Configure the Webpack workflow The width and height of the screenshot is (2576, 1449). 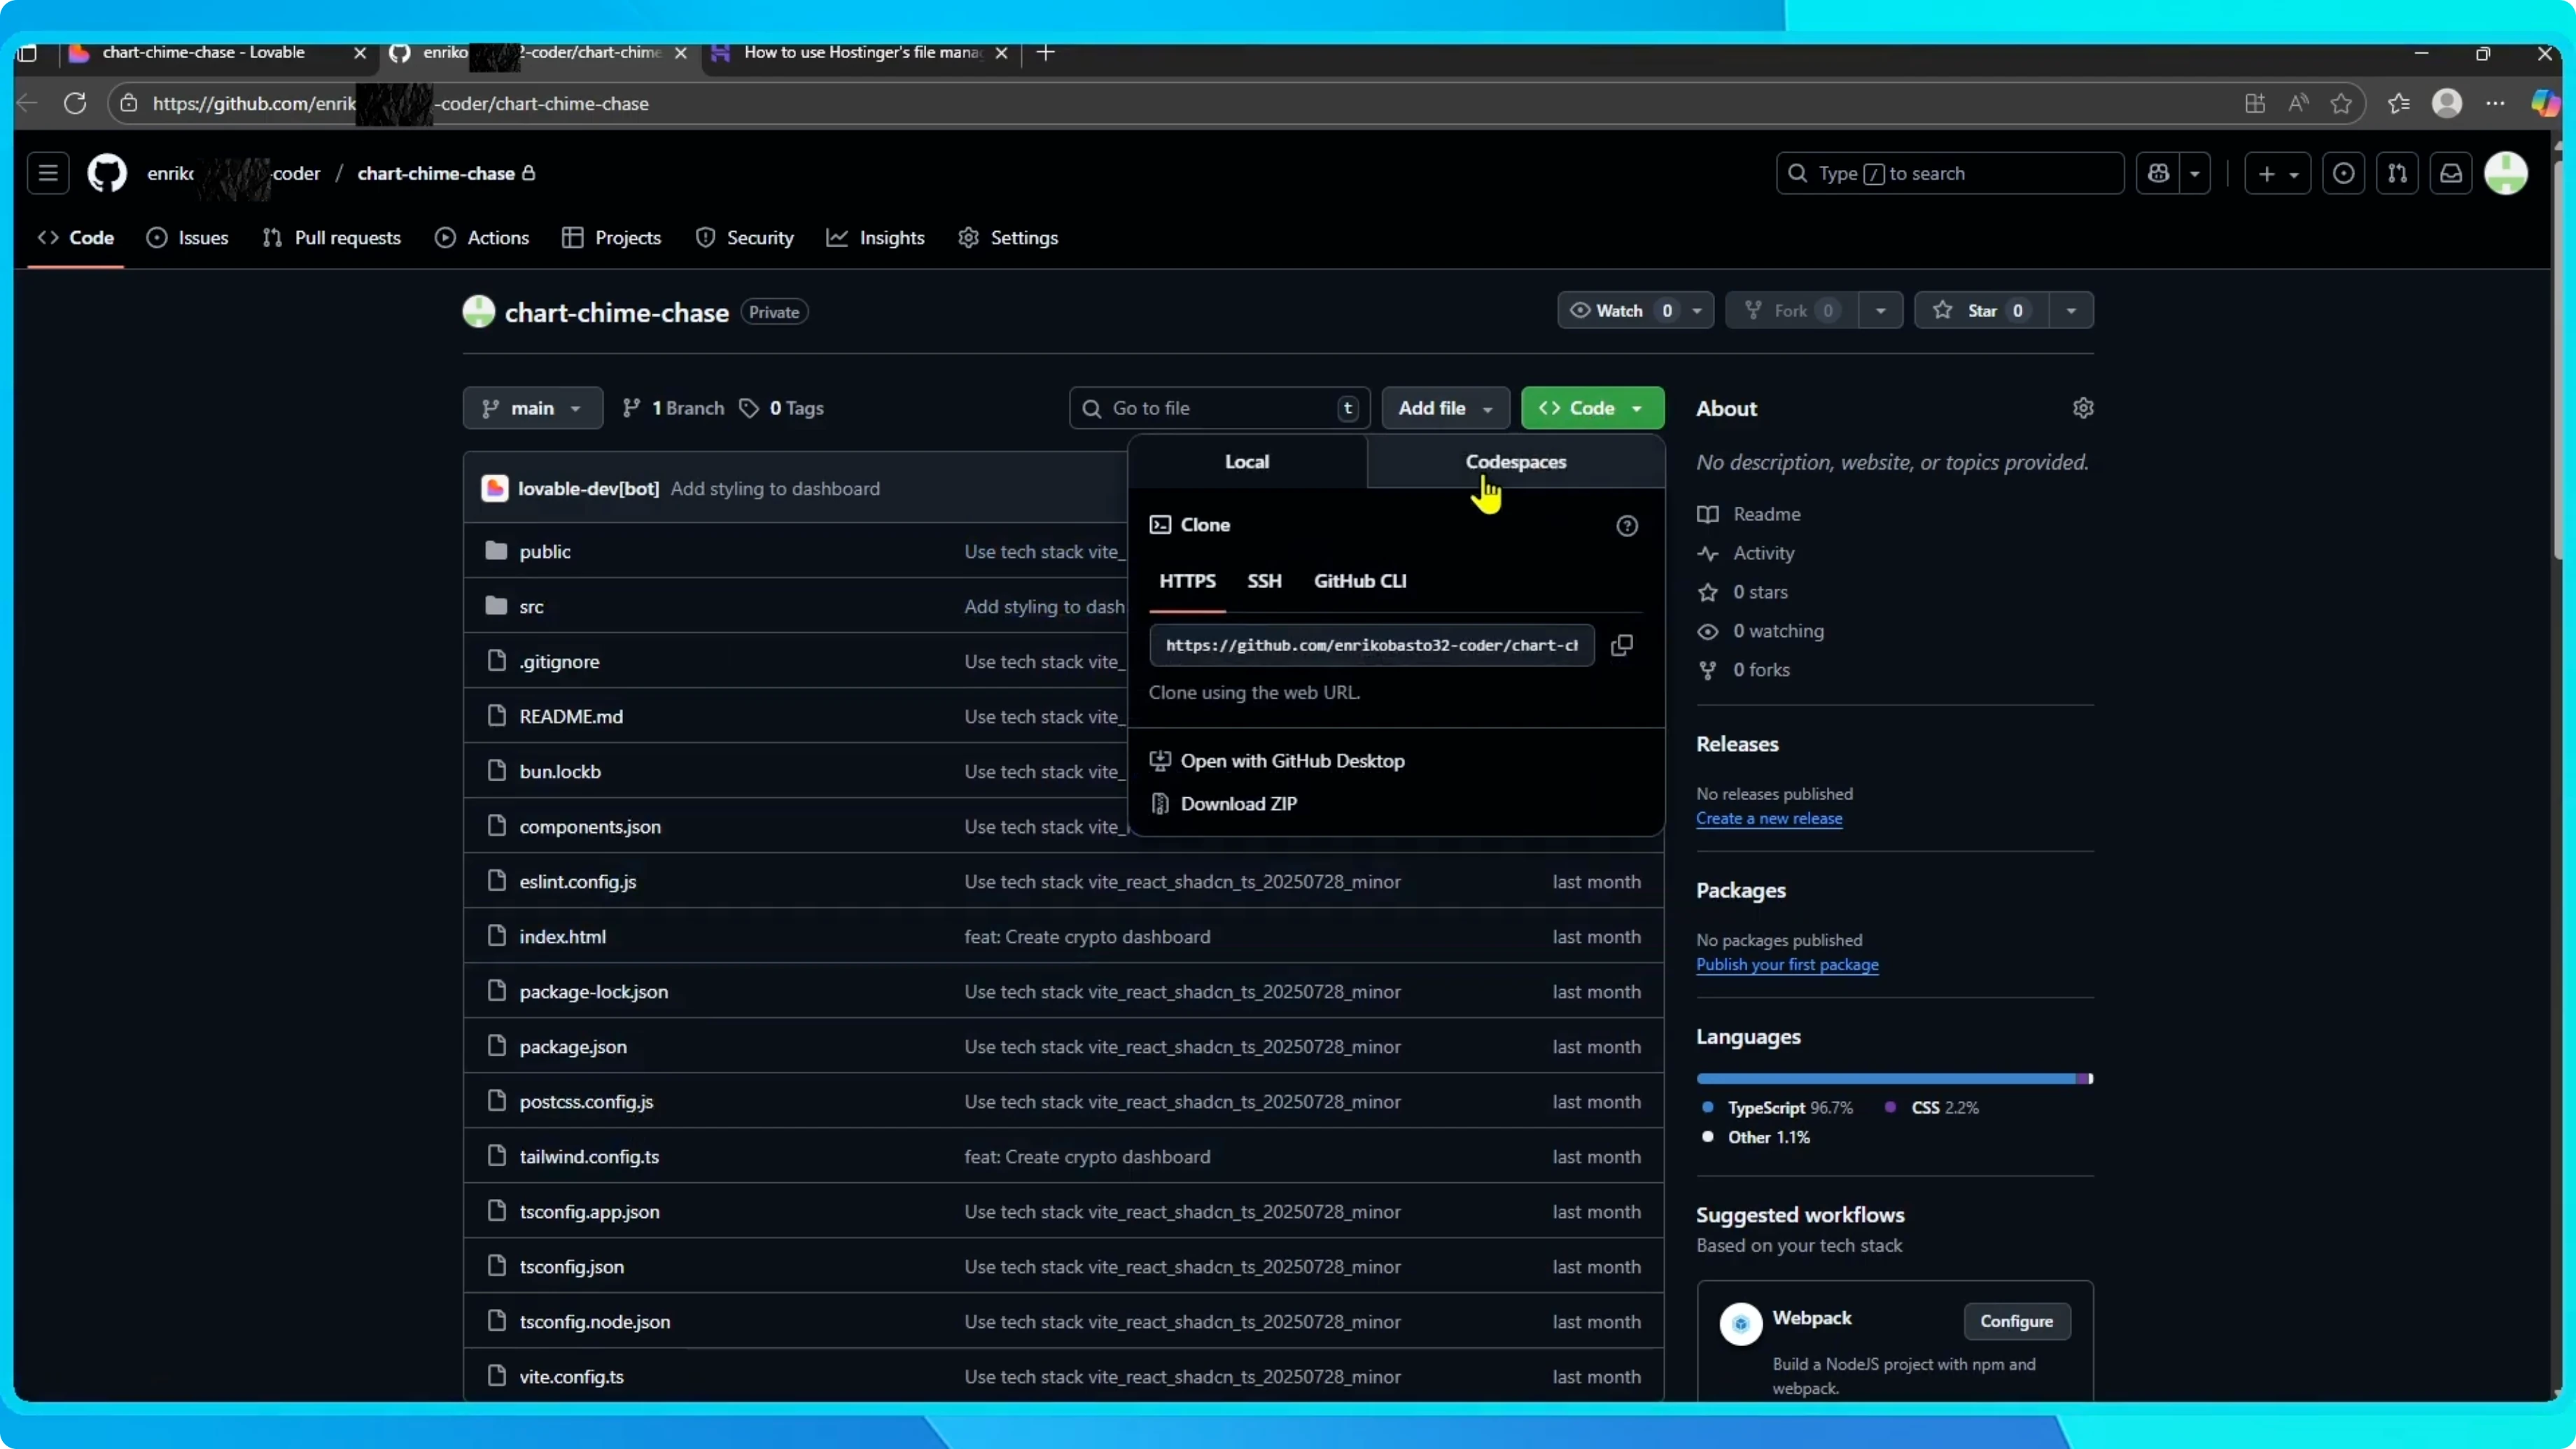click(x=2016, y=1321)
